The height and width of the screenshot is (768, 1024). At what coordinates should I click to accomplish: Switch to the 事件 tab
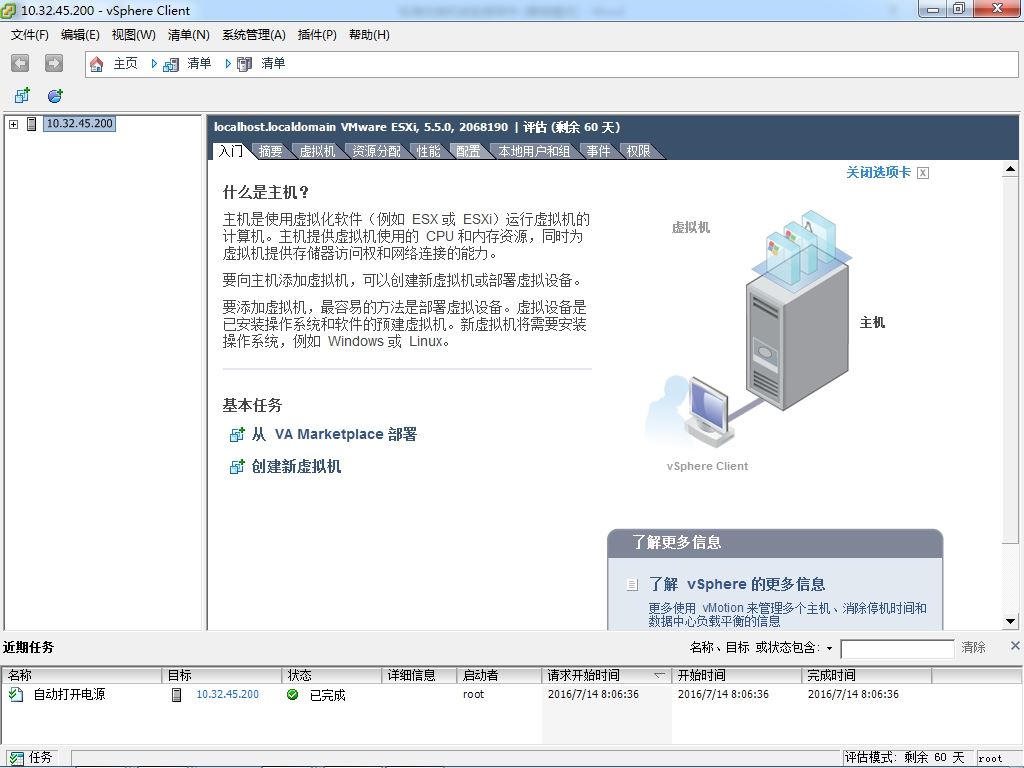click(x=598, y=151)
